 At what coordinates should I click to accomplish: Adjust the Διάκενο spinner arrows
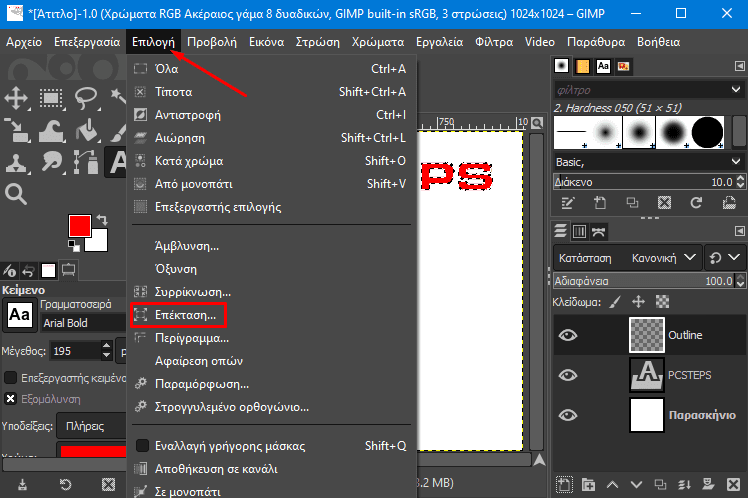click(740, 182)
